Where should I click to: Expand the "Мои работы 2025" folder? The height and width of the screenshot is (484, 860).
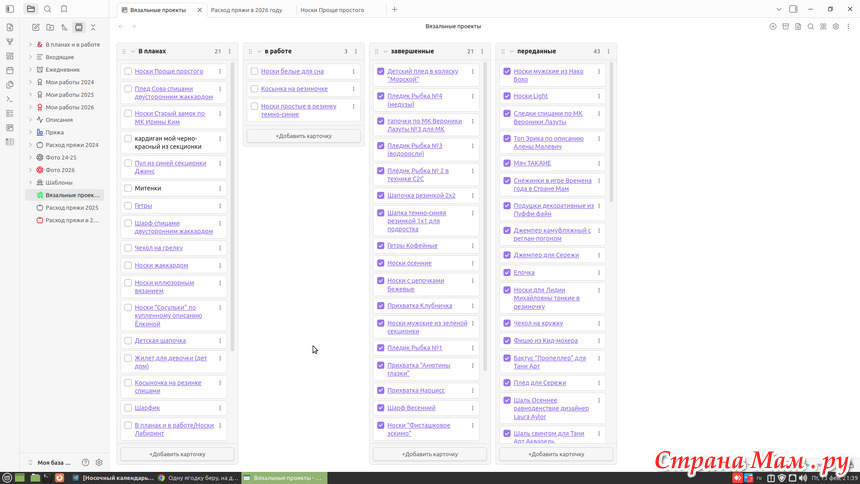click(x=30, y=95)
